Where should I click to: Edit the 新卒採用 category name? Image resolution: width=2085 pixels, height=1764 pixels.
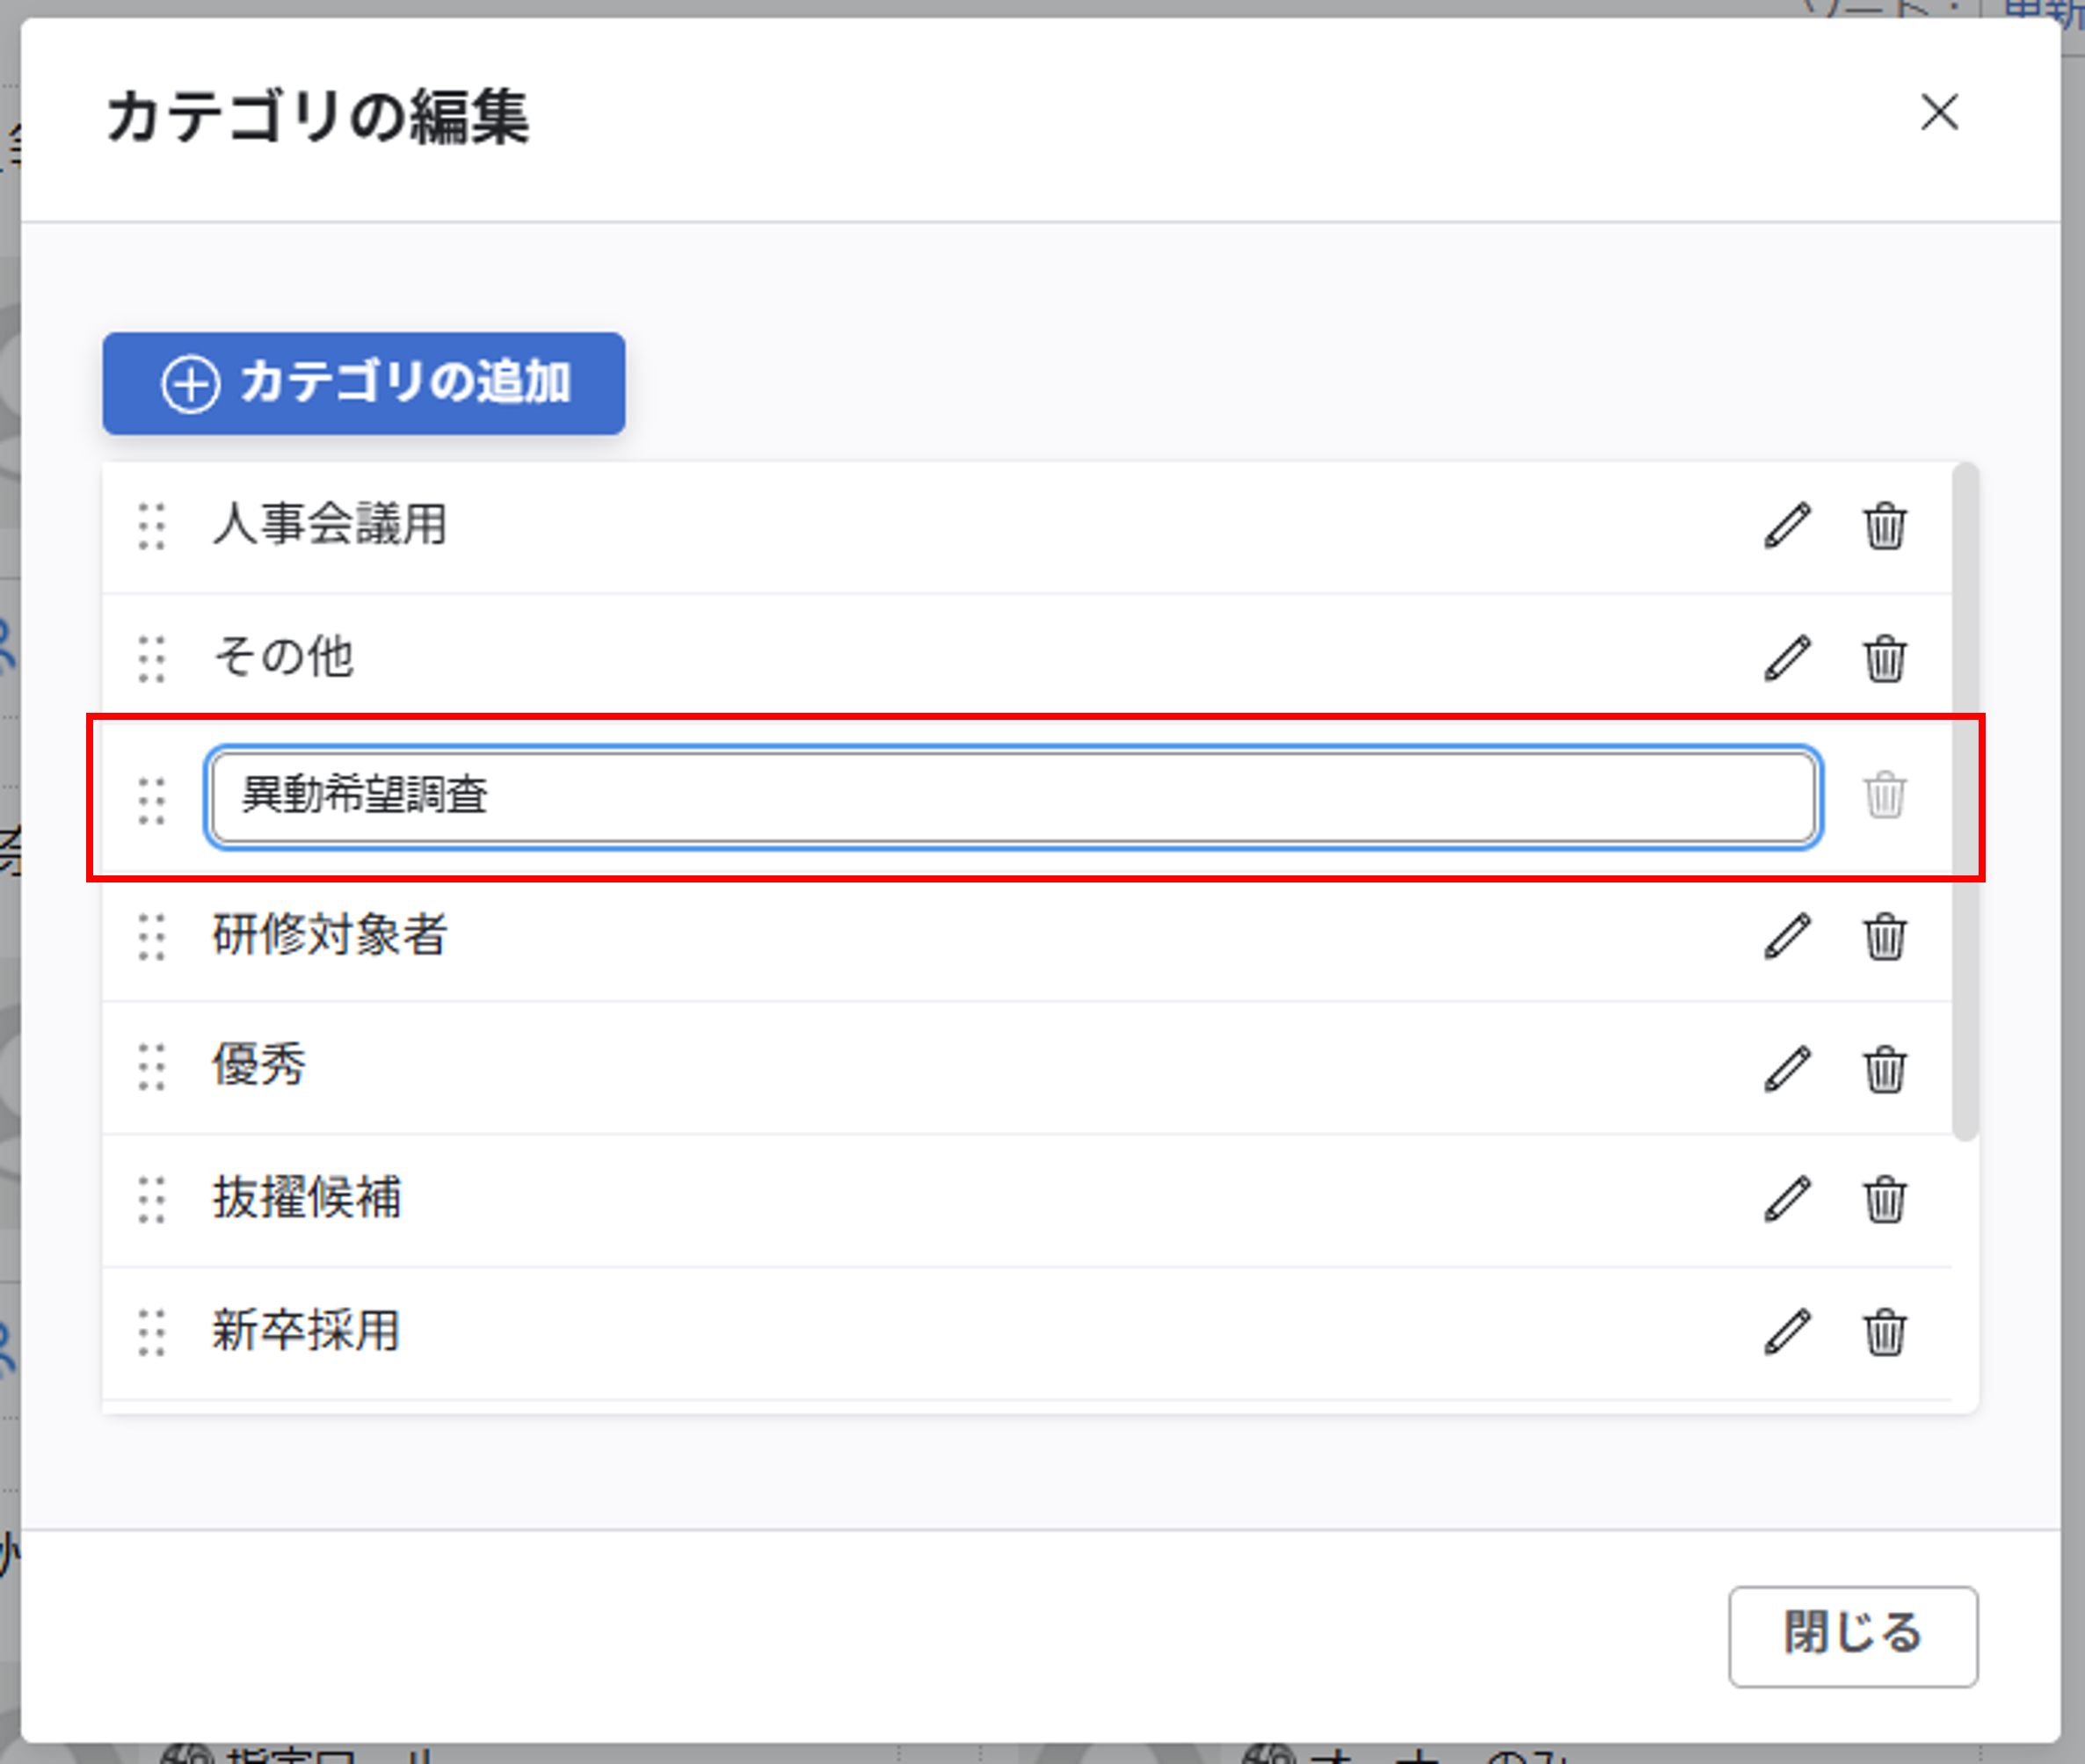tap(1787, 1331)
